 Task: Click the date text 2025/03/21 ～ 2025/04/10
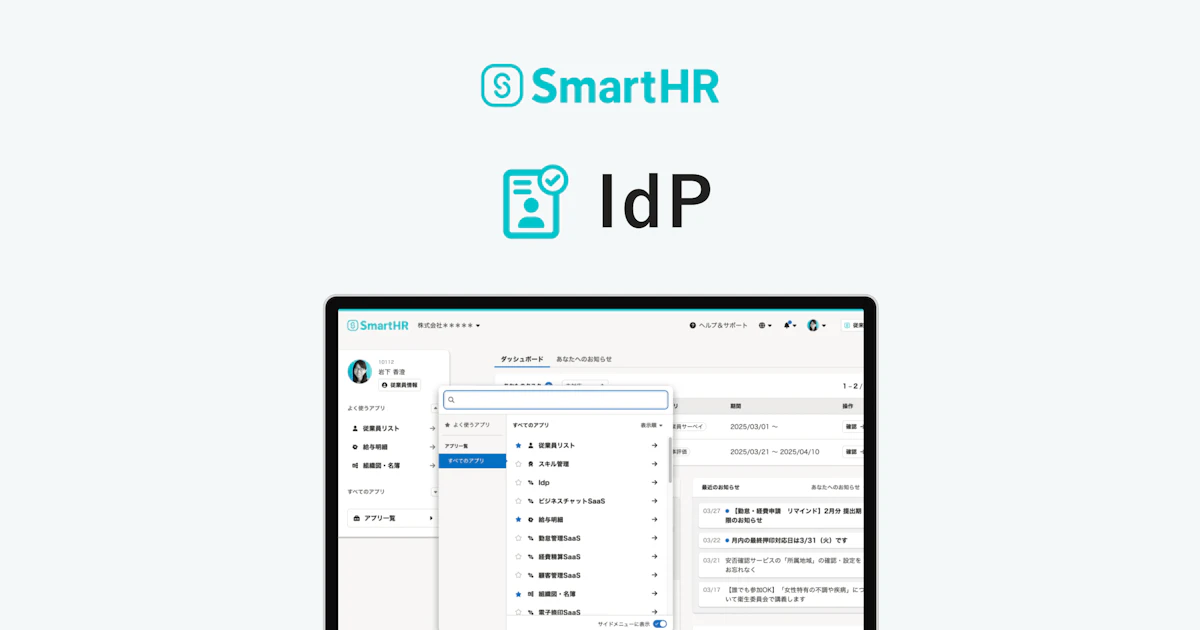pos(774,452)
